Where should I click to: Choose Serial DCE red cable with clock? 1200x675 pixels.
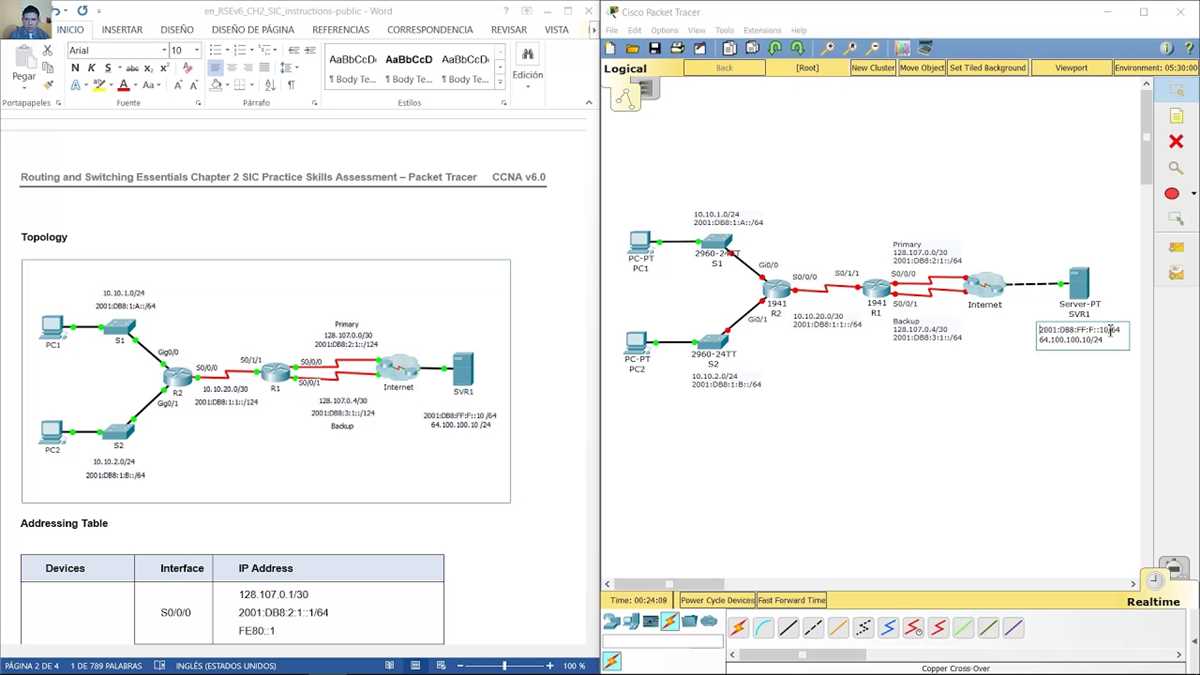point(913,628)
